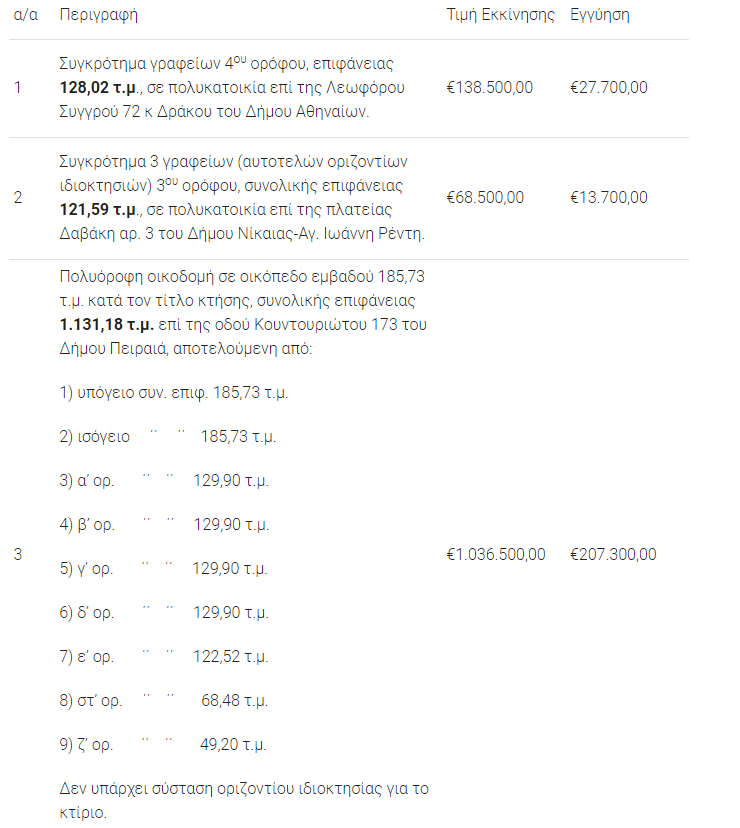This screenshot has height=828, width=740.
Task: Click the Εγγύηση column header
Action: click(600, 16)
